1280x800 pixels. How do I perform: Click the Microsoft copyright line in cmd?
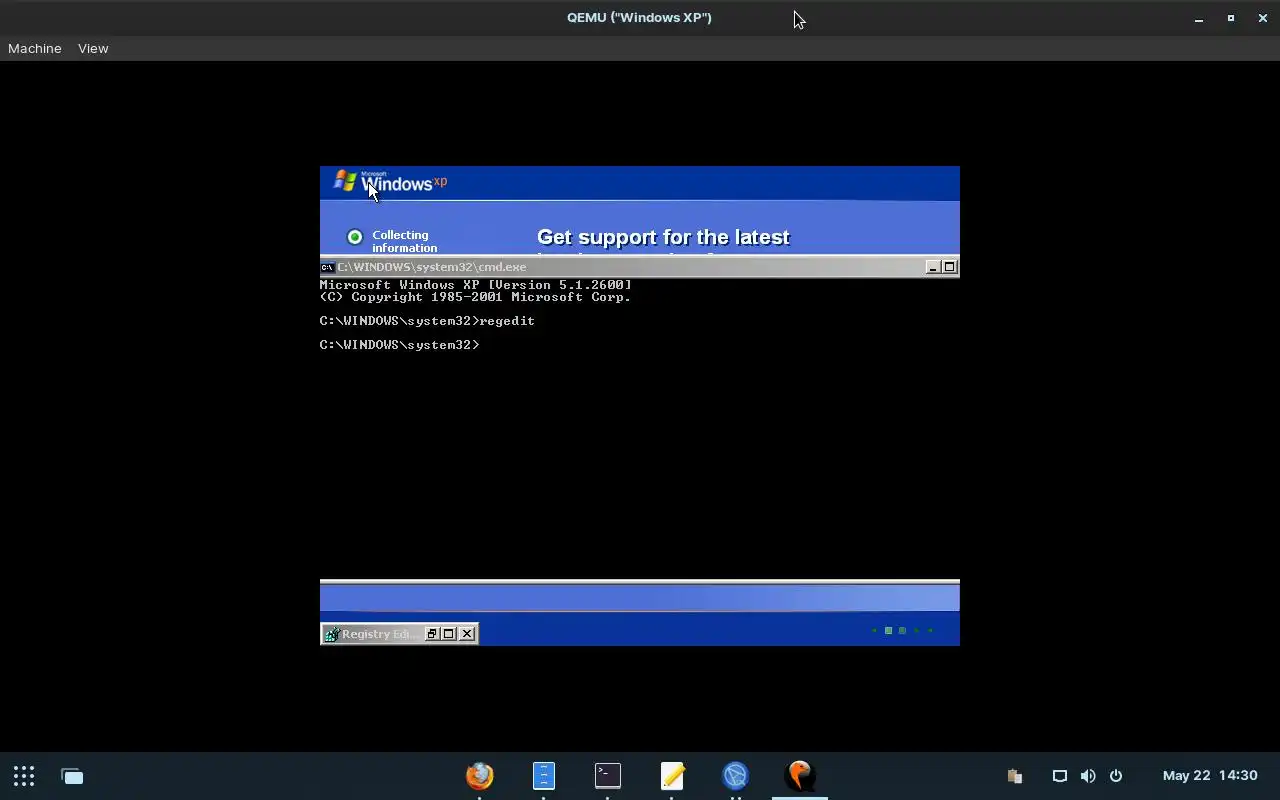475,297
